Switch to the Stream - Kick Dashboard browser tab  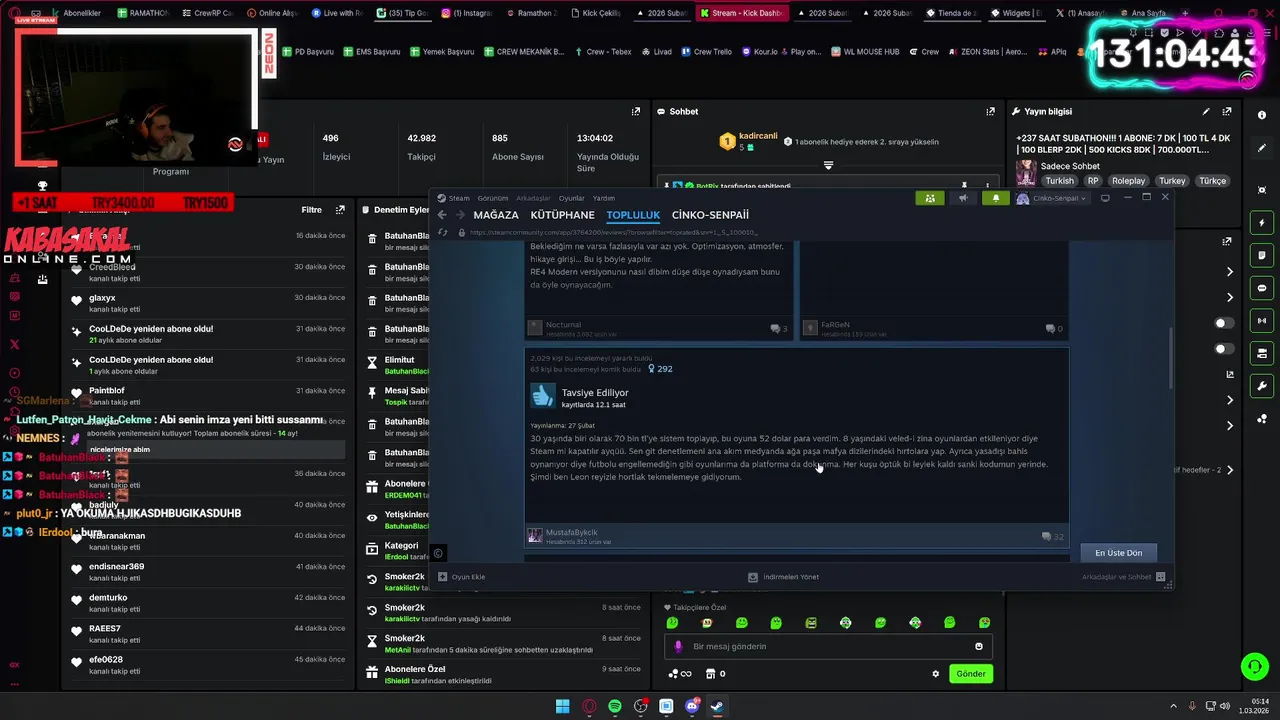tap(740, 13)
